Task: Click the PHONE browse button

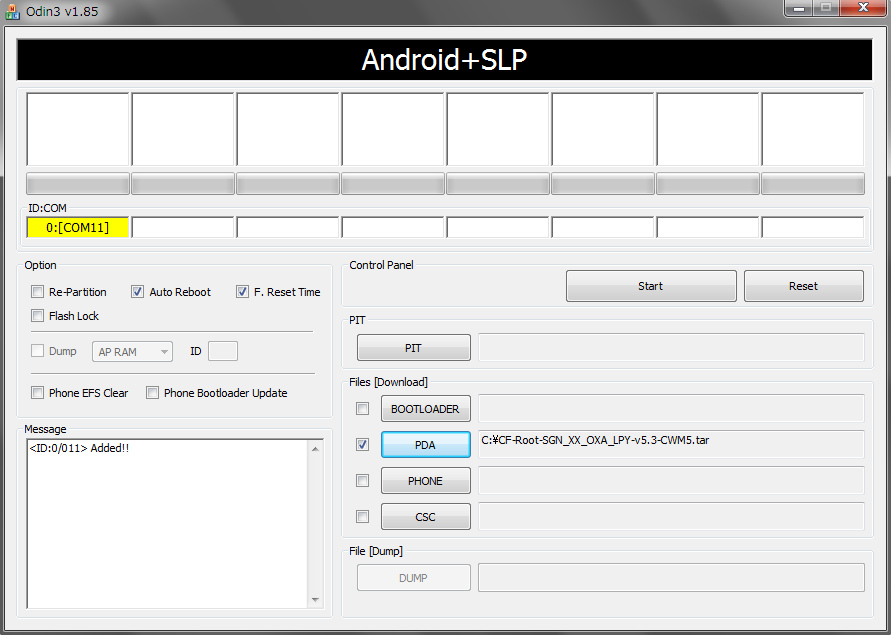Action: (x=426, y=481)
